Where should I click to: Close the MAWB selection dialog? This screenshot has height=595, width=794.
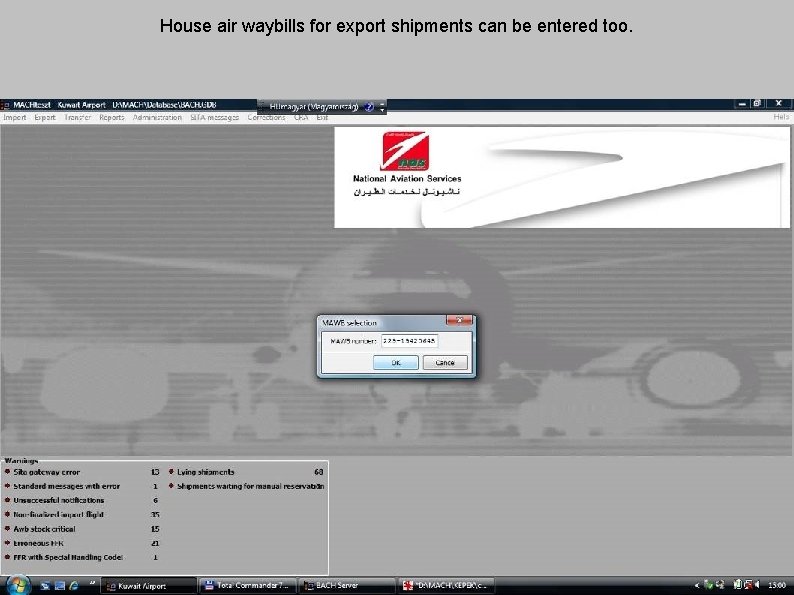(x=459, y=320)
